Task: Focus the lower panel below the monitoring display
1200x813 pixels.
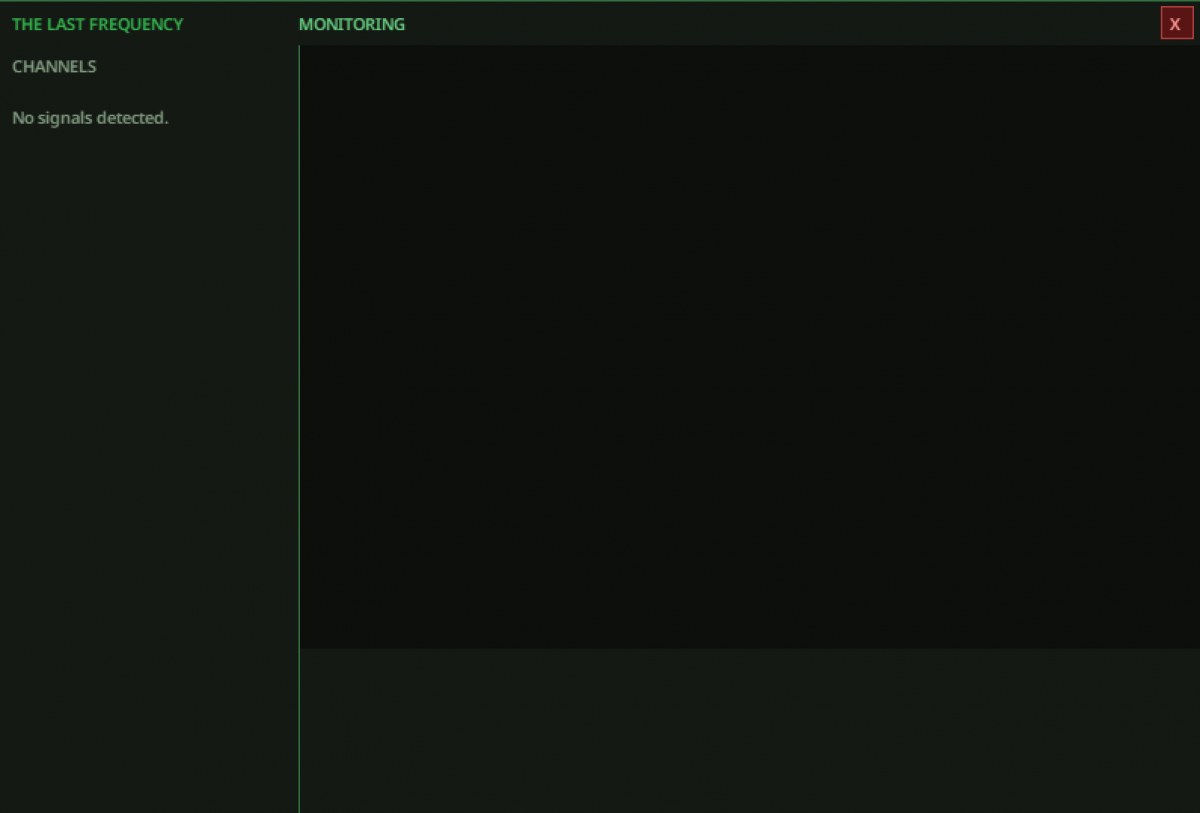Action: (x=750, y=730)
